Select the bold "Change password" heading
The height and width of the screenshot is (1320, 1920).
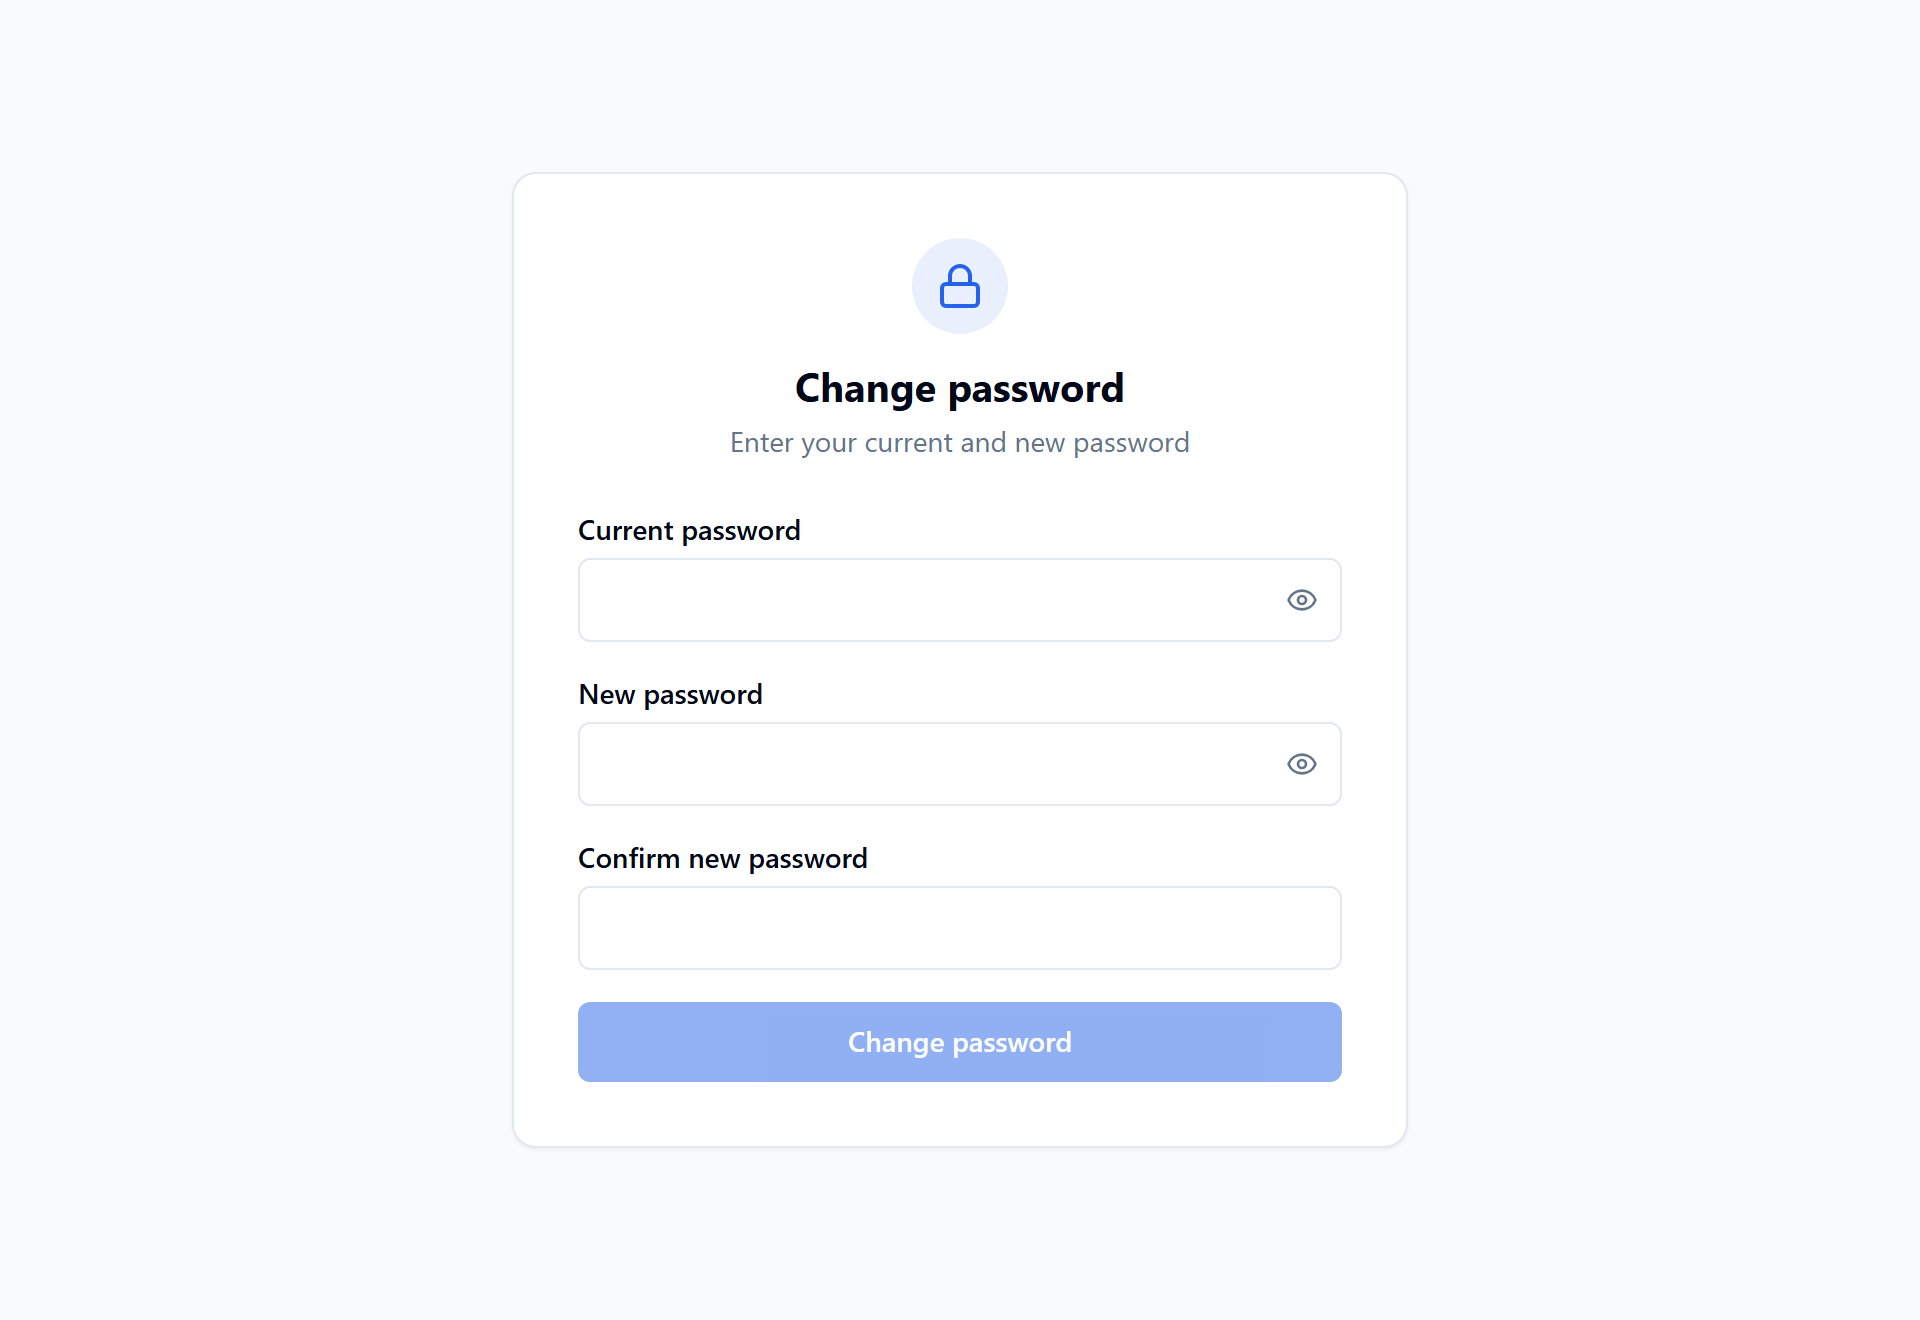click(x=960, y=389)
